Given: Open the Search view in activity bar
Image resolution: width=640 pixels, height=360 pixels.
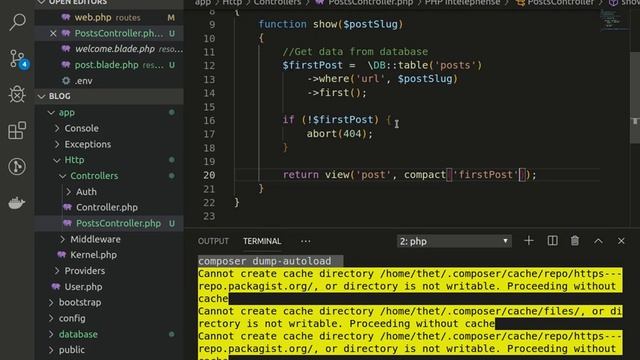Looking at the screenshot, I should click(17, 22).
